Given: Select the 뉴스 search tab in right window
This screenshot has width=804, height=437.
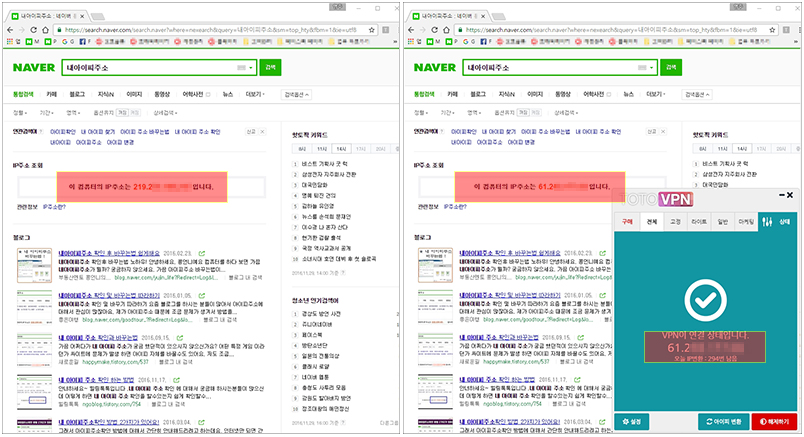Looking at the screenshot, I should pos(629,94).
